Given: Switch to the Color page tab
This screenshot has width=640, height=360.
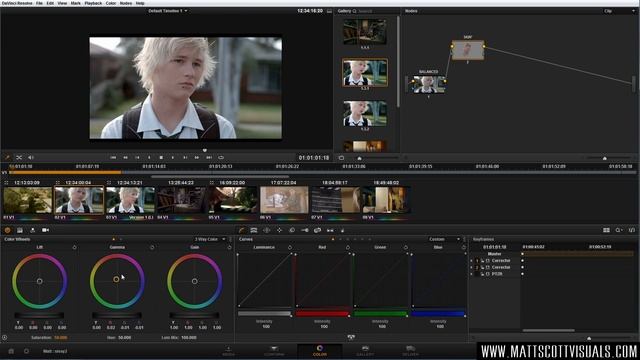Looking at the screenshot, I should tap(320, 351).
